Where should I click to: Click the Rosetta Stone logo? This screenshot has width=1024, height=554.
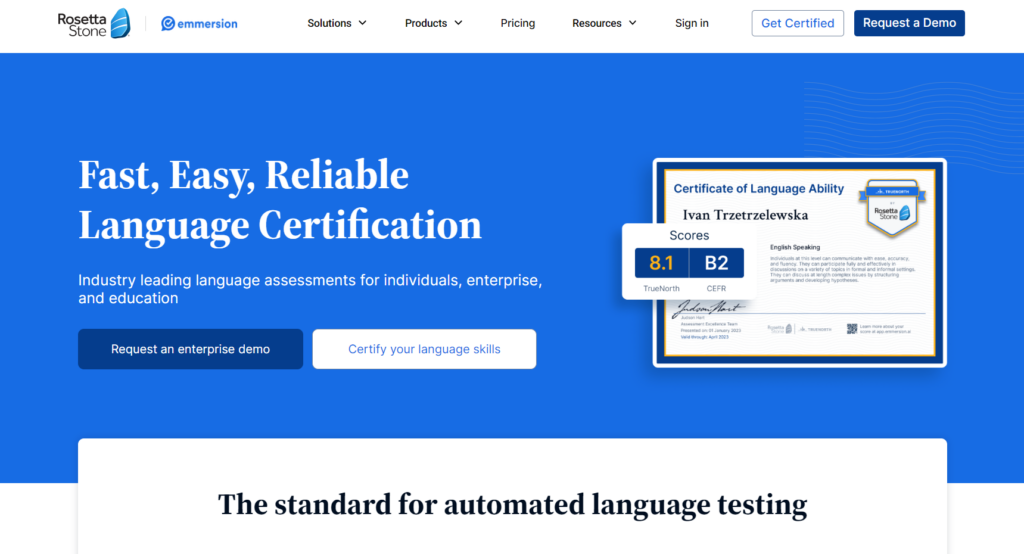pos(93,24)
